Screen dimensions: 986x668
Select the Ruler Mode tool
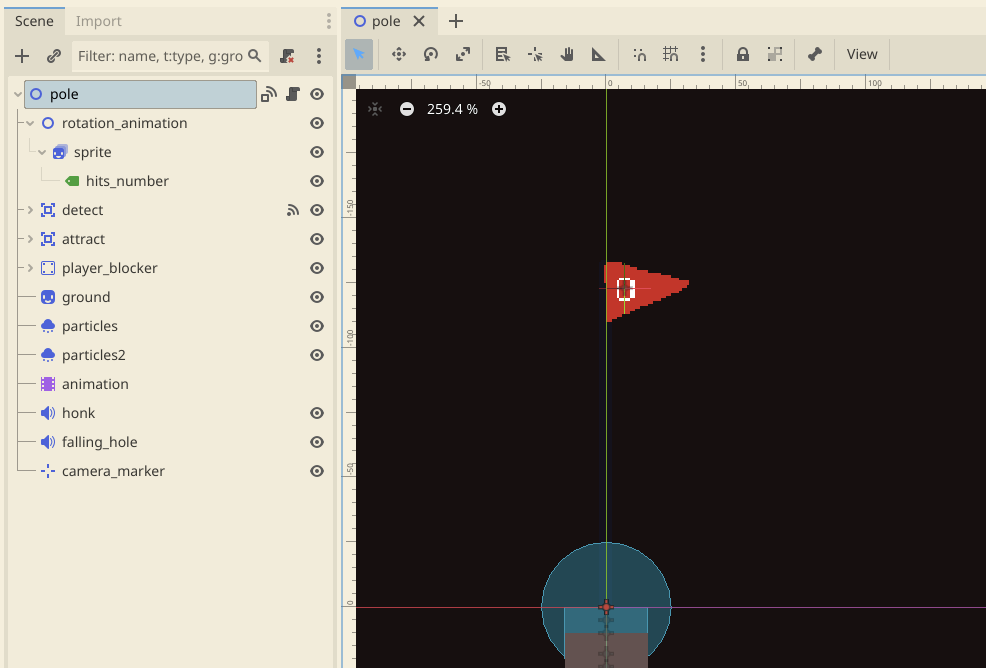599,55
